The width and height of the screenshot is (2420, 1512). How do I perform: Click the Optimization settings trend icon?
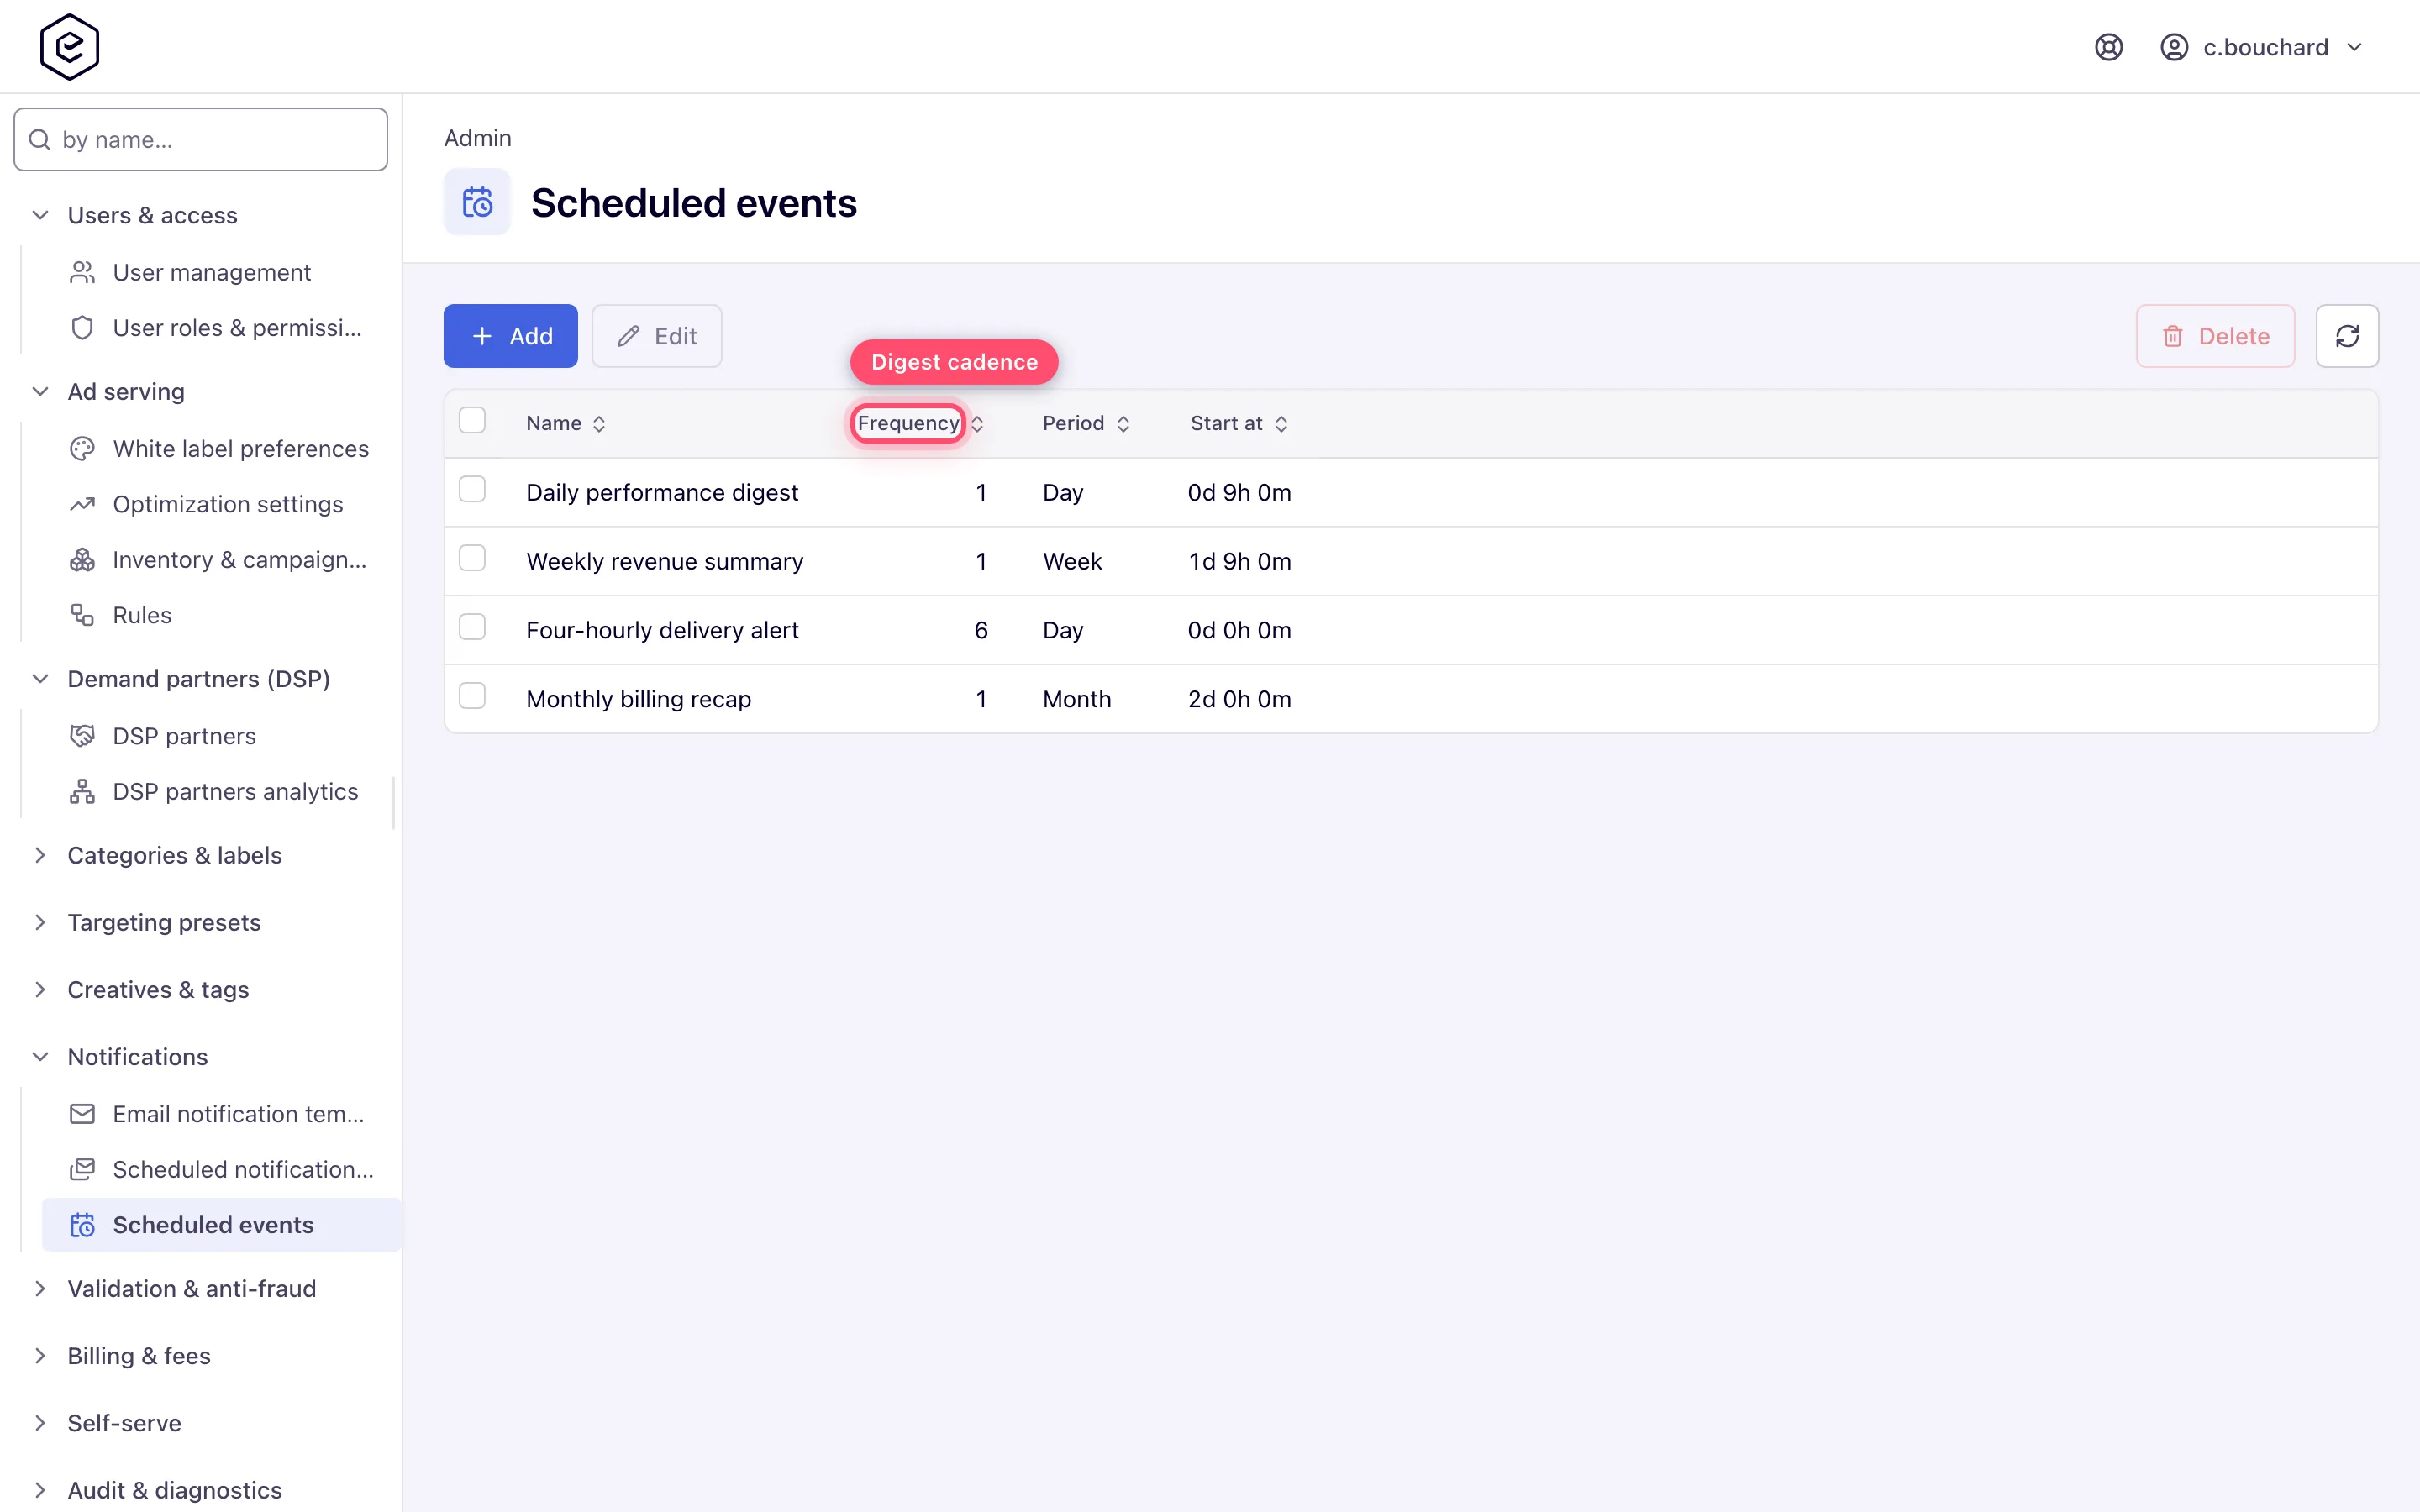point(82,504)
